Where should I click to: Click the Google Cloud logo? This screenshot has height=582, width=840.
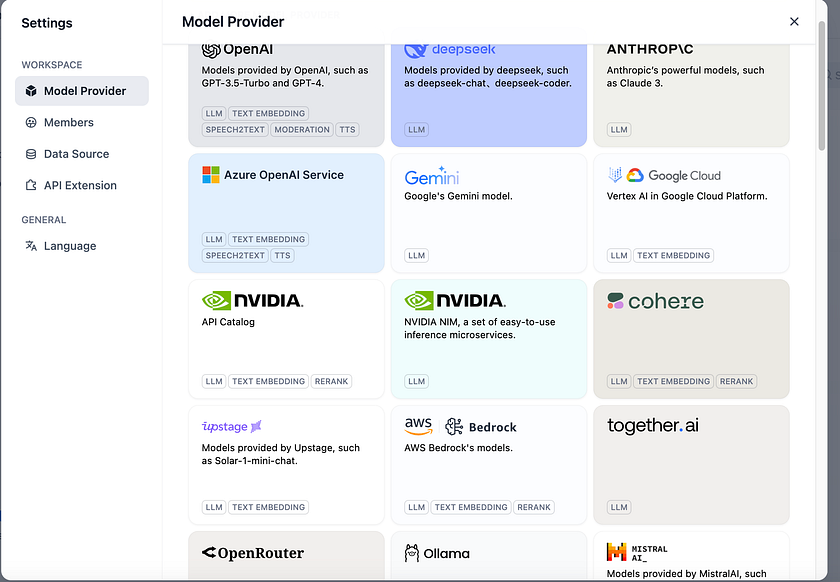(x=664, y=175)
